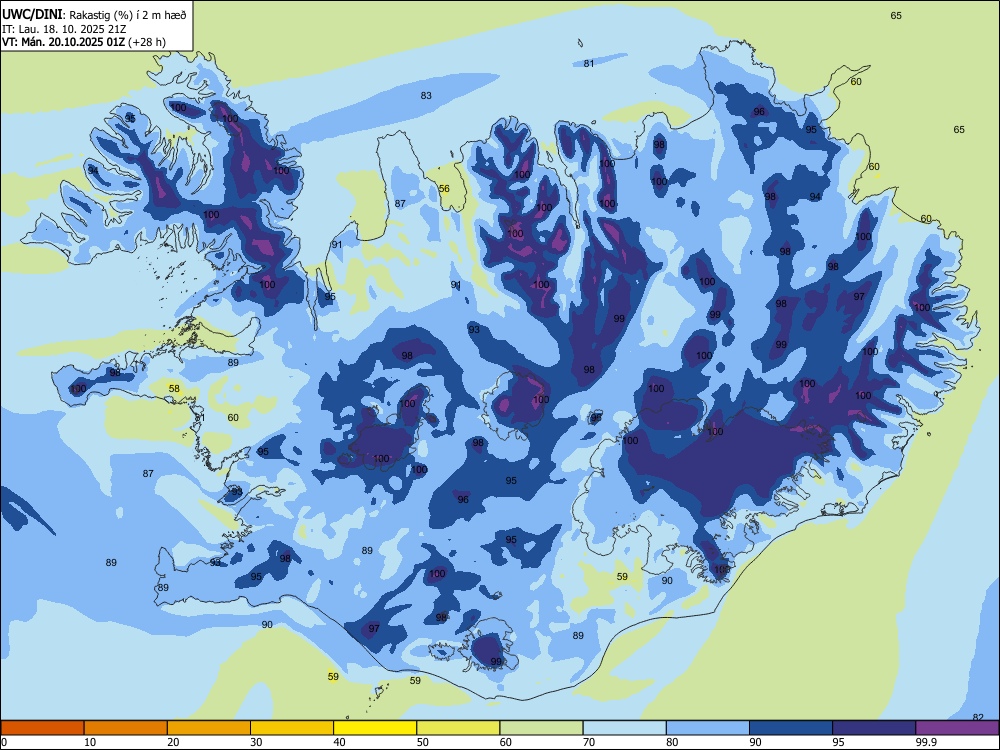Click the pale green 60–70 legend swatch
The image size is (1000, 750).
541,728
